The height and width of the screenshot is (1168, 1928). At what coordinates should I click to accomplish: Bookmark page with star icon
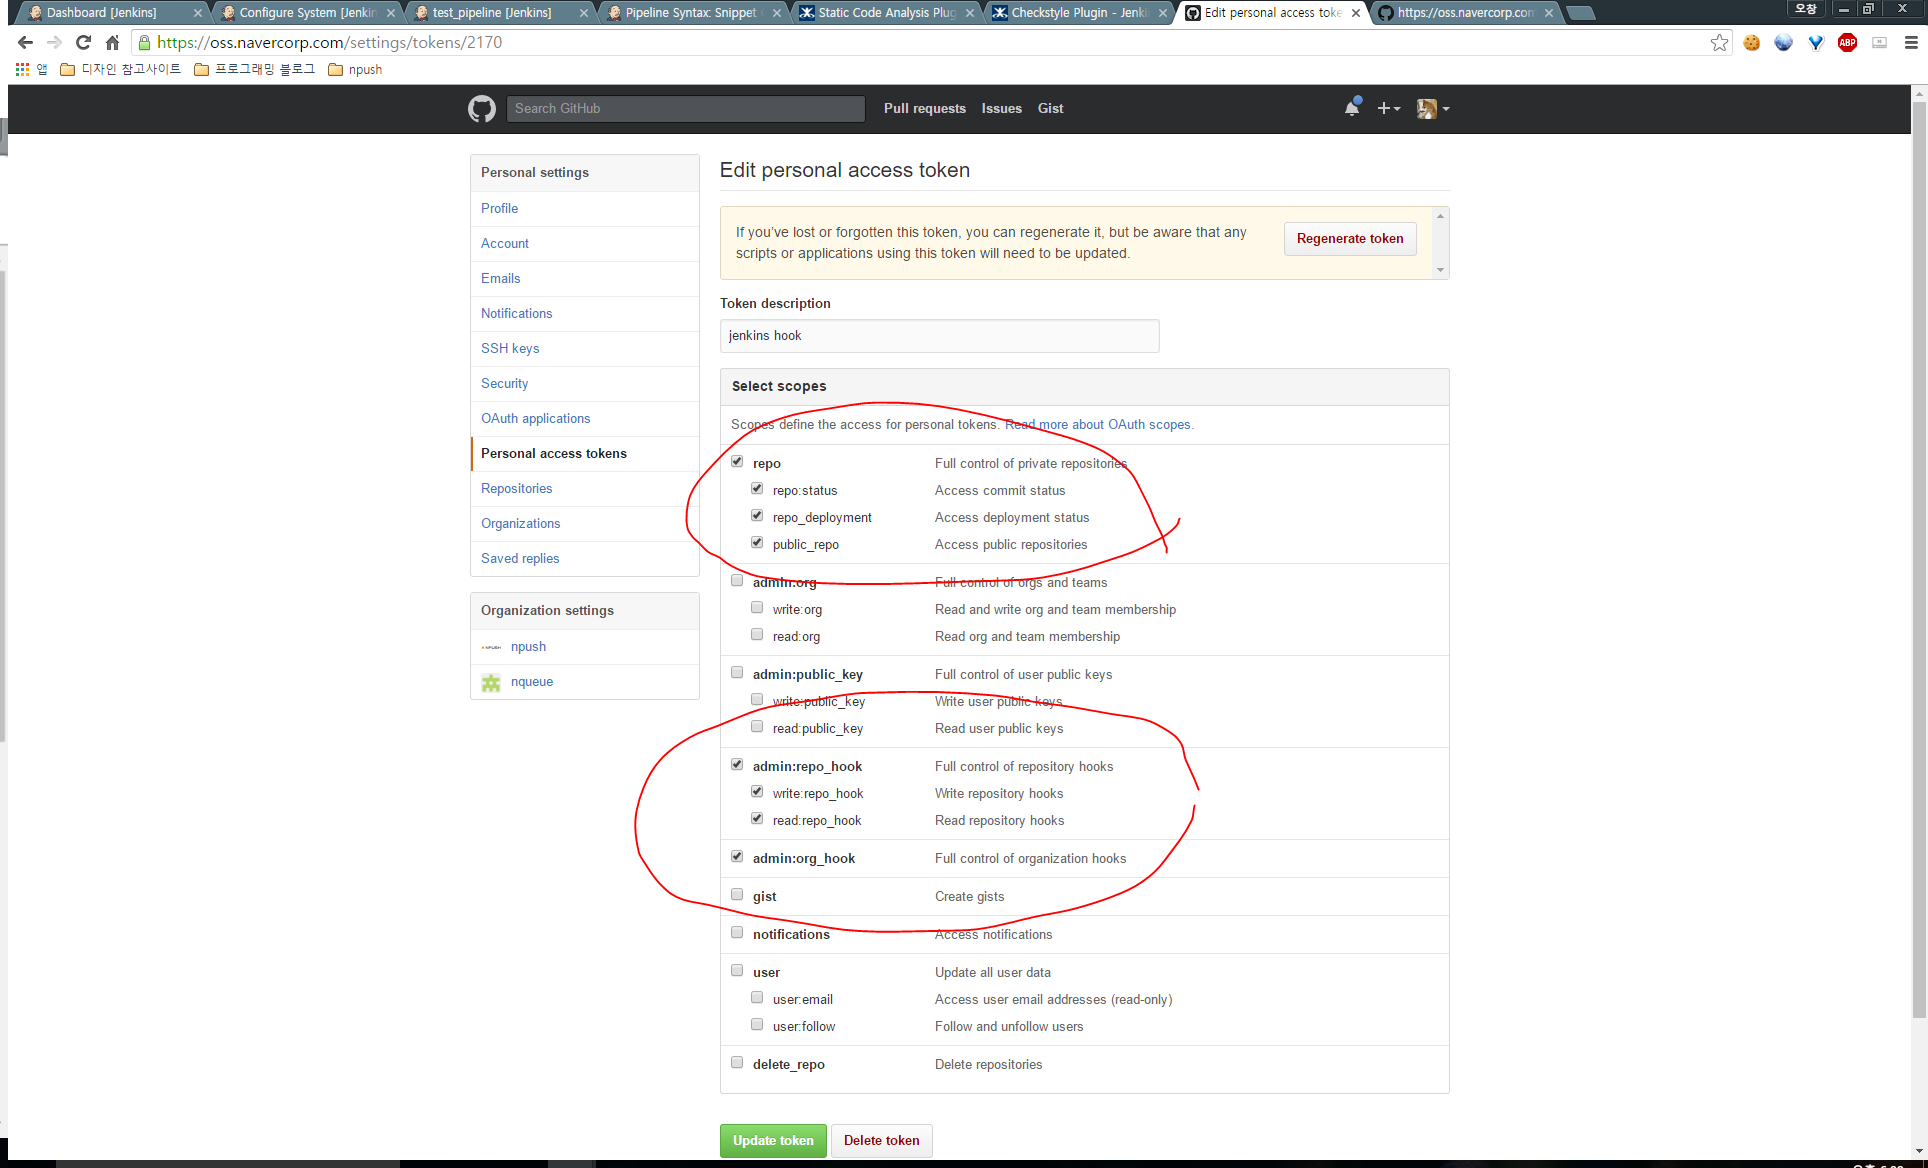point(1719,42)
